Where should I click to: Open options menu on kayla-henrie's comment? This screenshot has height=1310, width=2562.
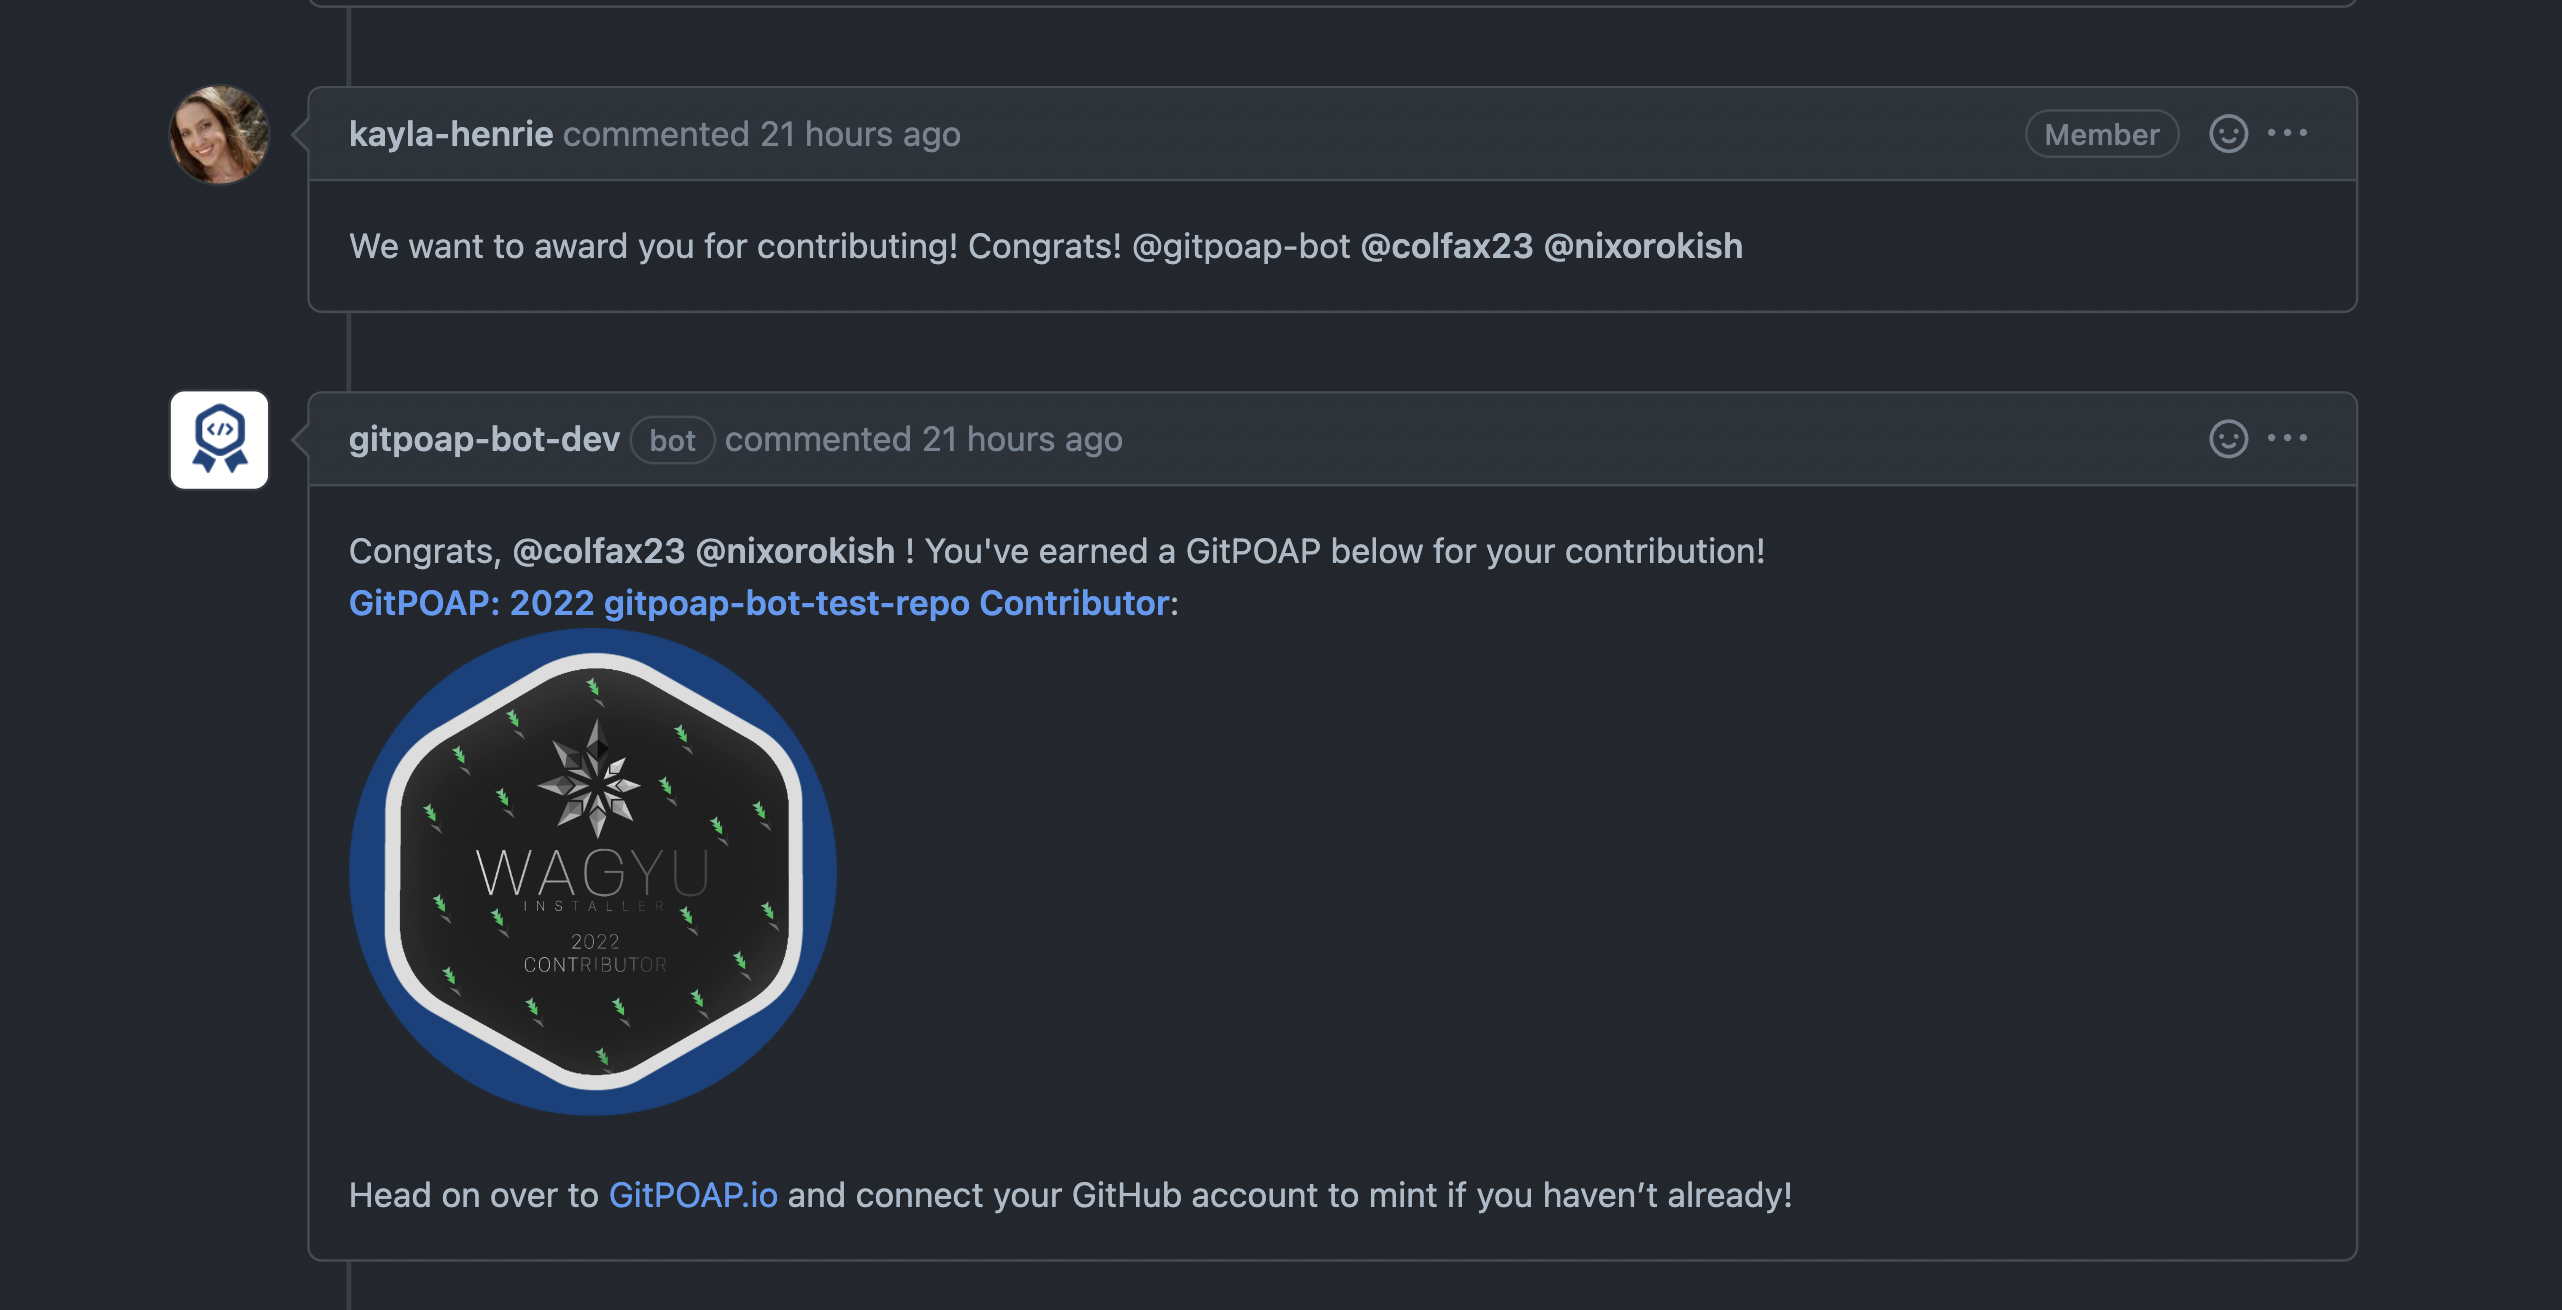click(2287, 133)
